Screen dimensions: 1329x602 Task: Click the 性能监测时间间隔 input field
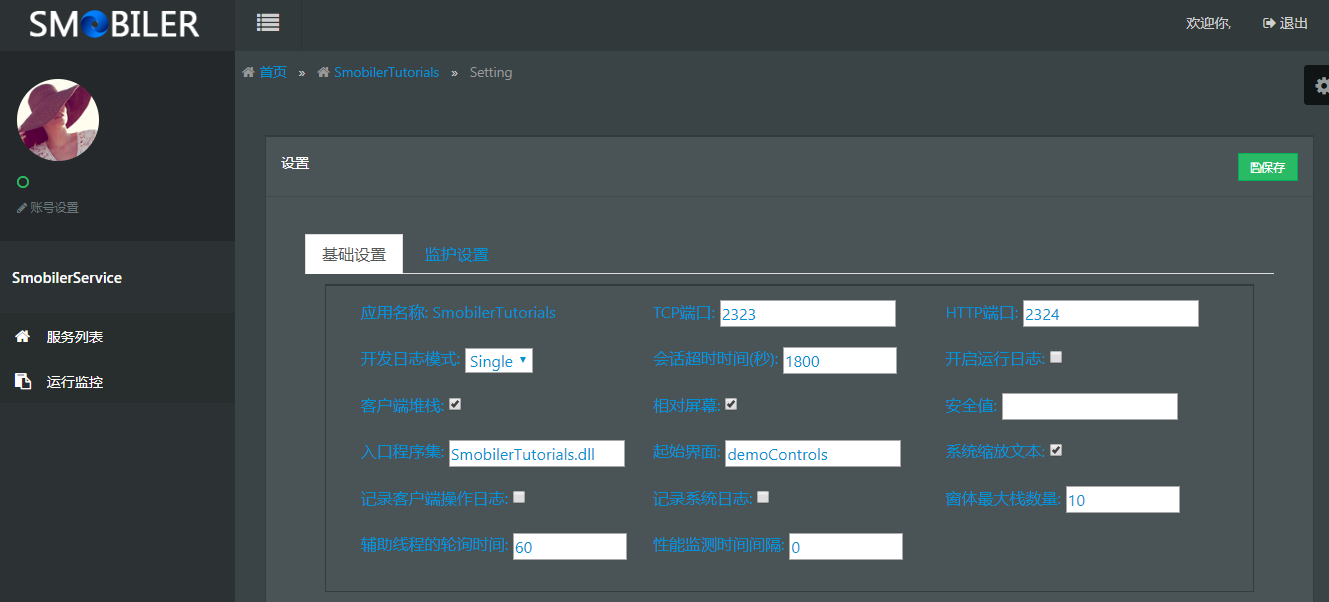[846, 547]
